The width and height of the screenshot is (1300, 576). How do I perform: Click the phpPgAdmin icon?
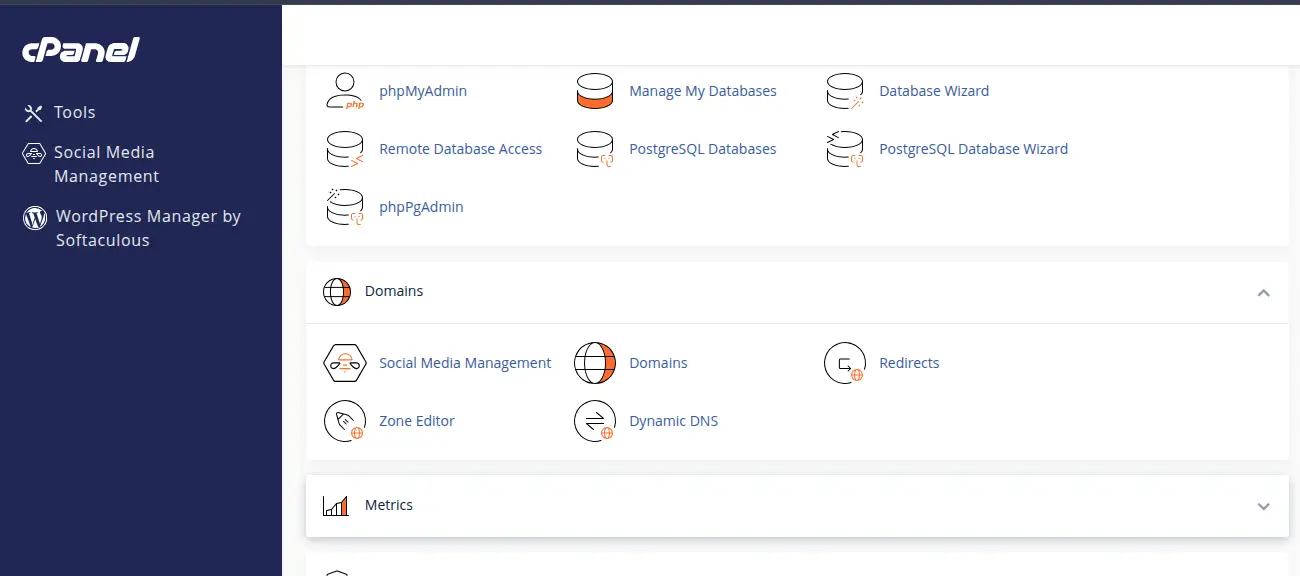345,207
